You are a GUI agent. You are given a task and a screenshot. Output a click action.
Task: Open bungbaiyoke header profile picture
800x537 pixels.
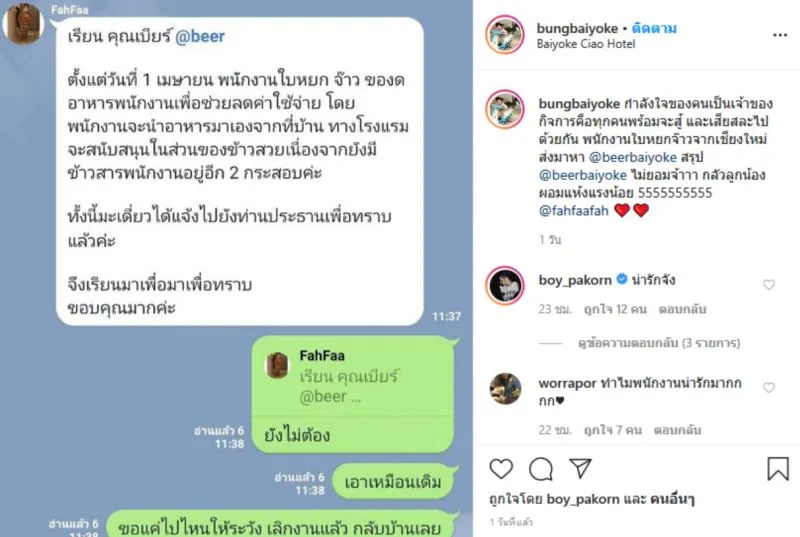[505, 35]
